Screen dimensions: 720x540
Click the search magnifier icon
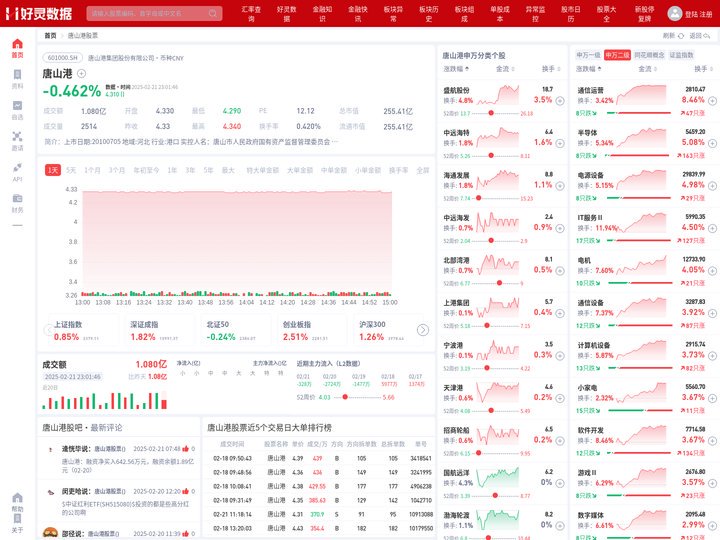coord(213,13)
